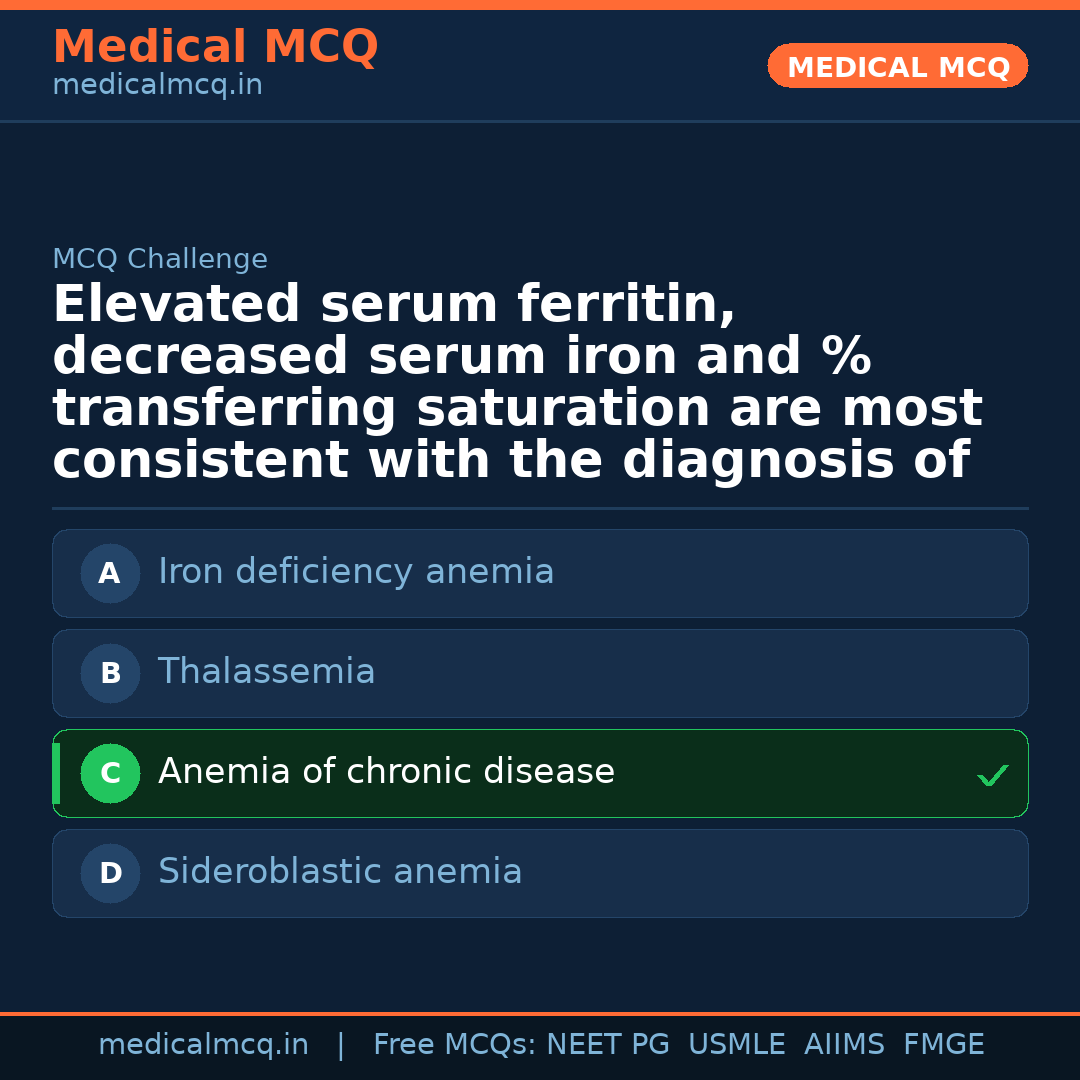The height and width of the screenshot is (1080, 1080).
Task: Click the serum ferritin question text
Action: (x=517, y=383)
